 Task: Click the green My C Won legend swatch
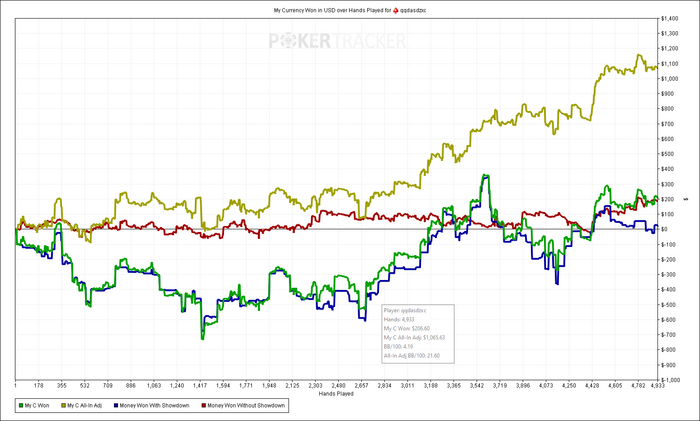click(x=21, y=406)
